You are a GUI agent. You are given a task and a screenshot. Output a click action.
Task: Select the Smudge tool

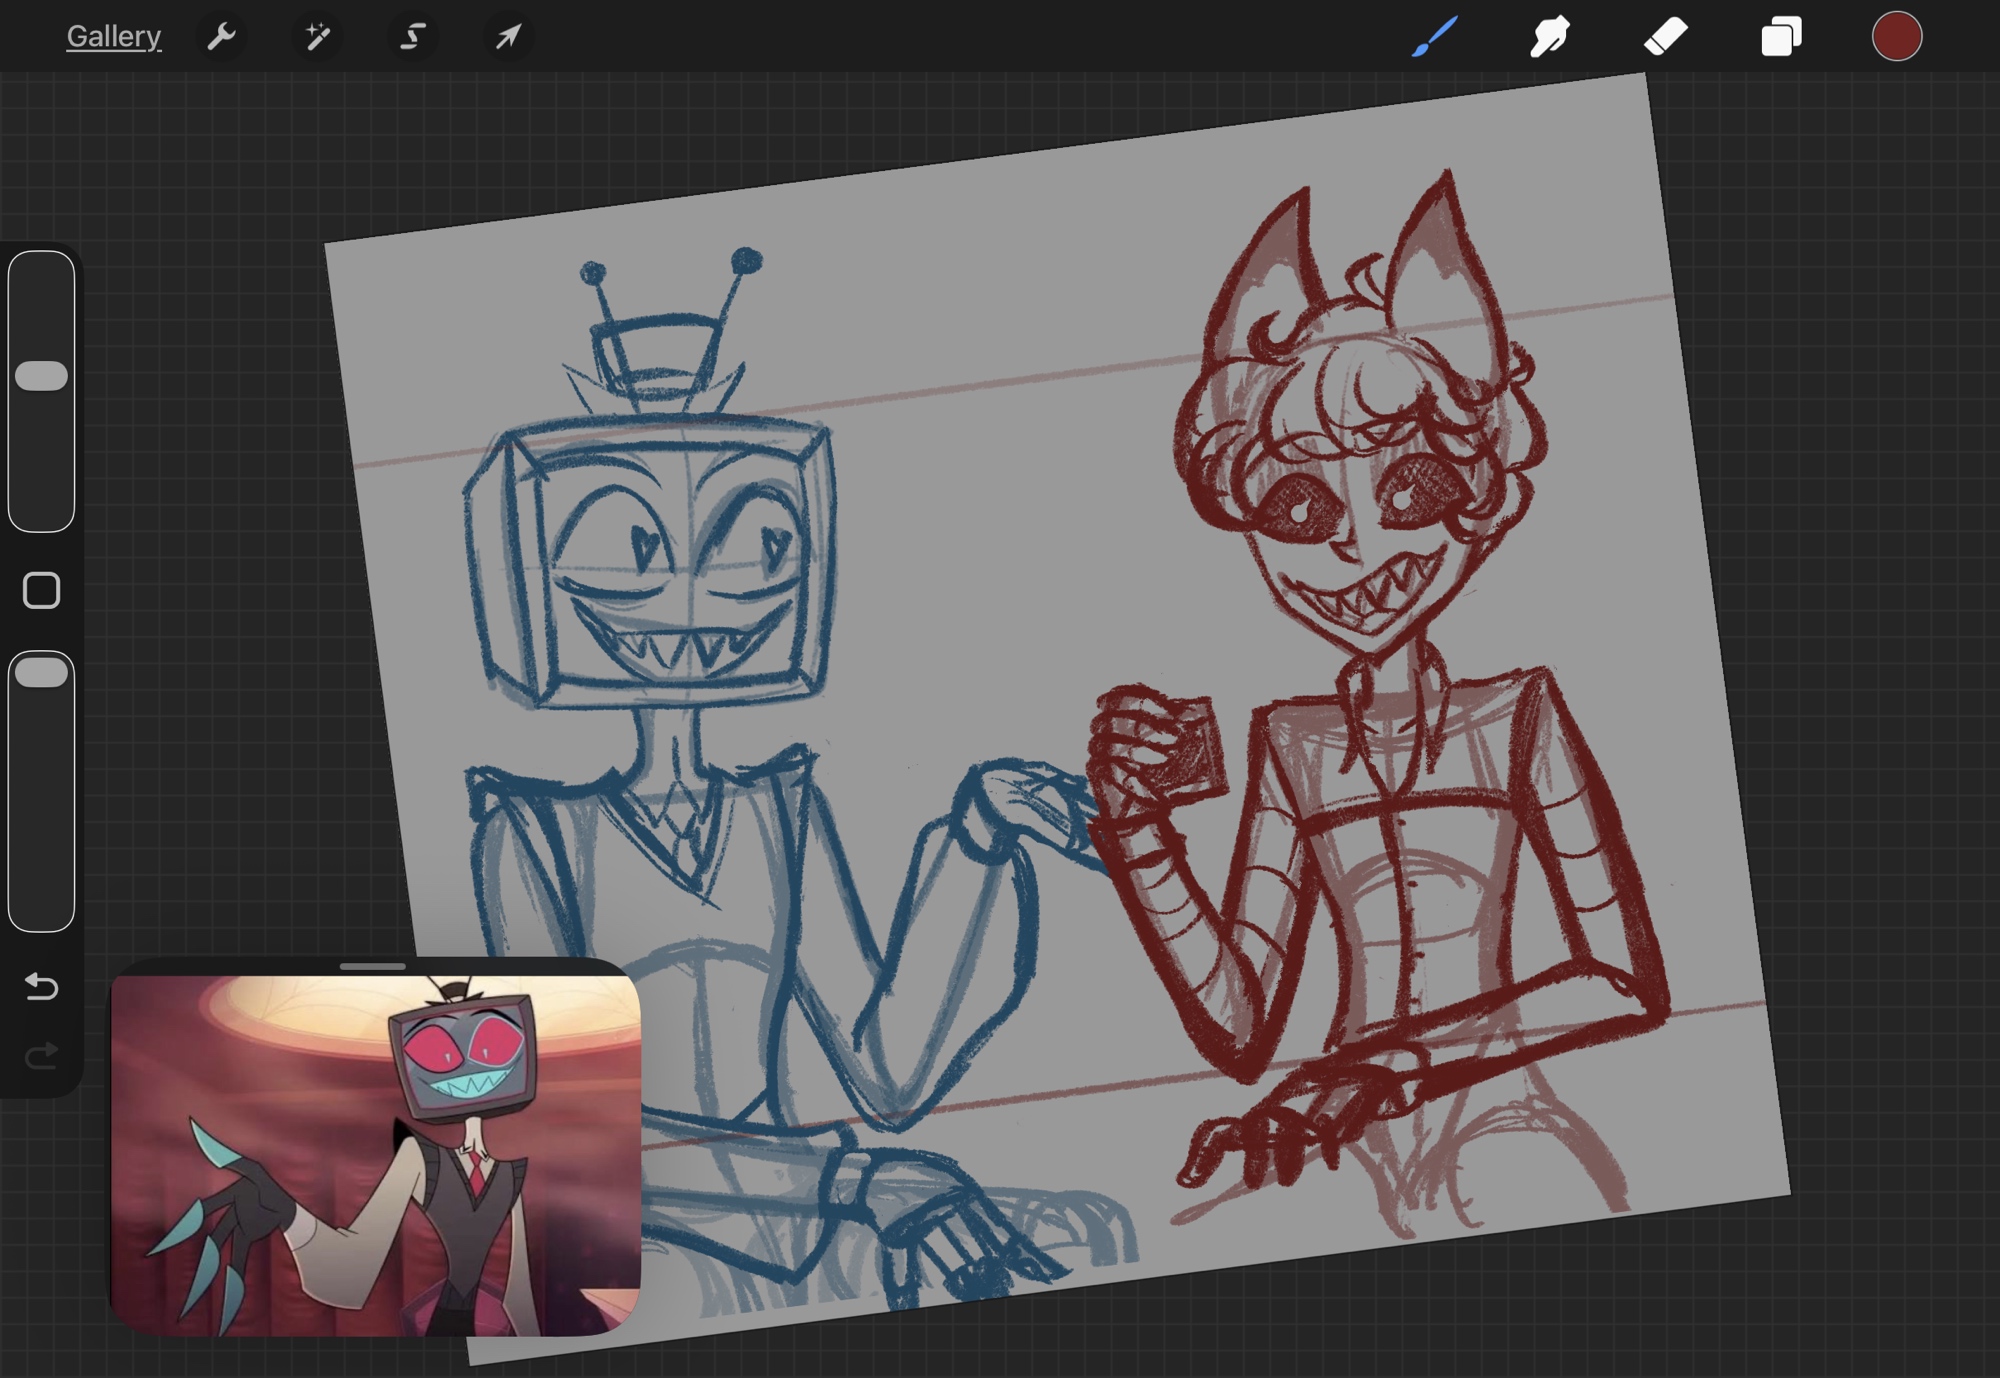[x=1550, y=37]
